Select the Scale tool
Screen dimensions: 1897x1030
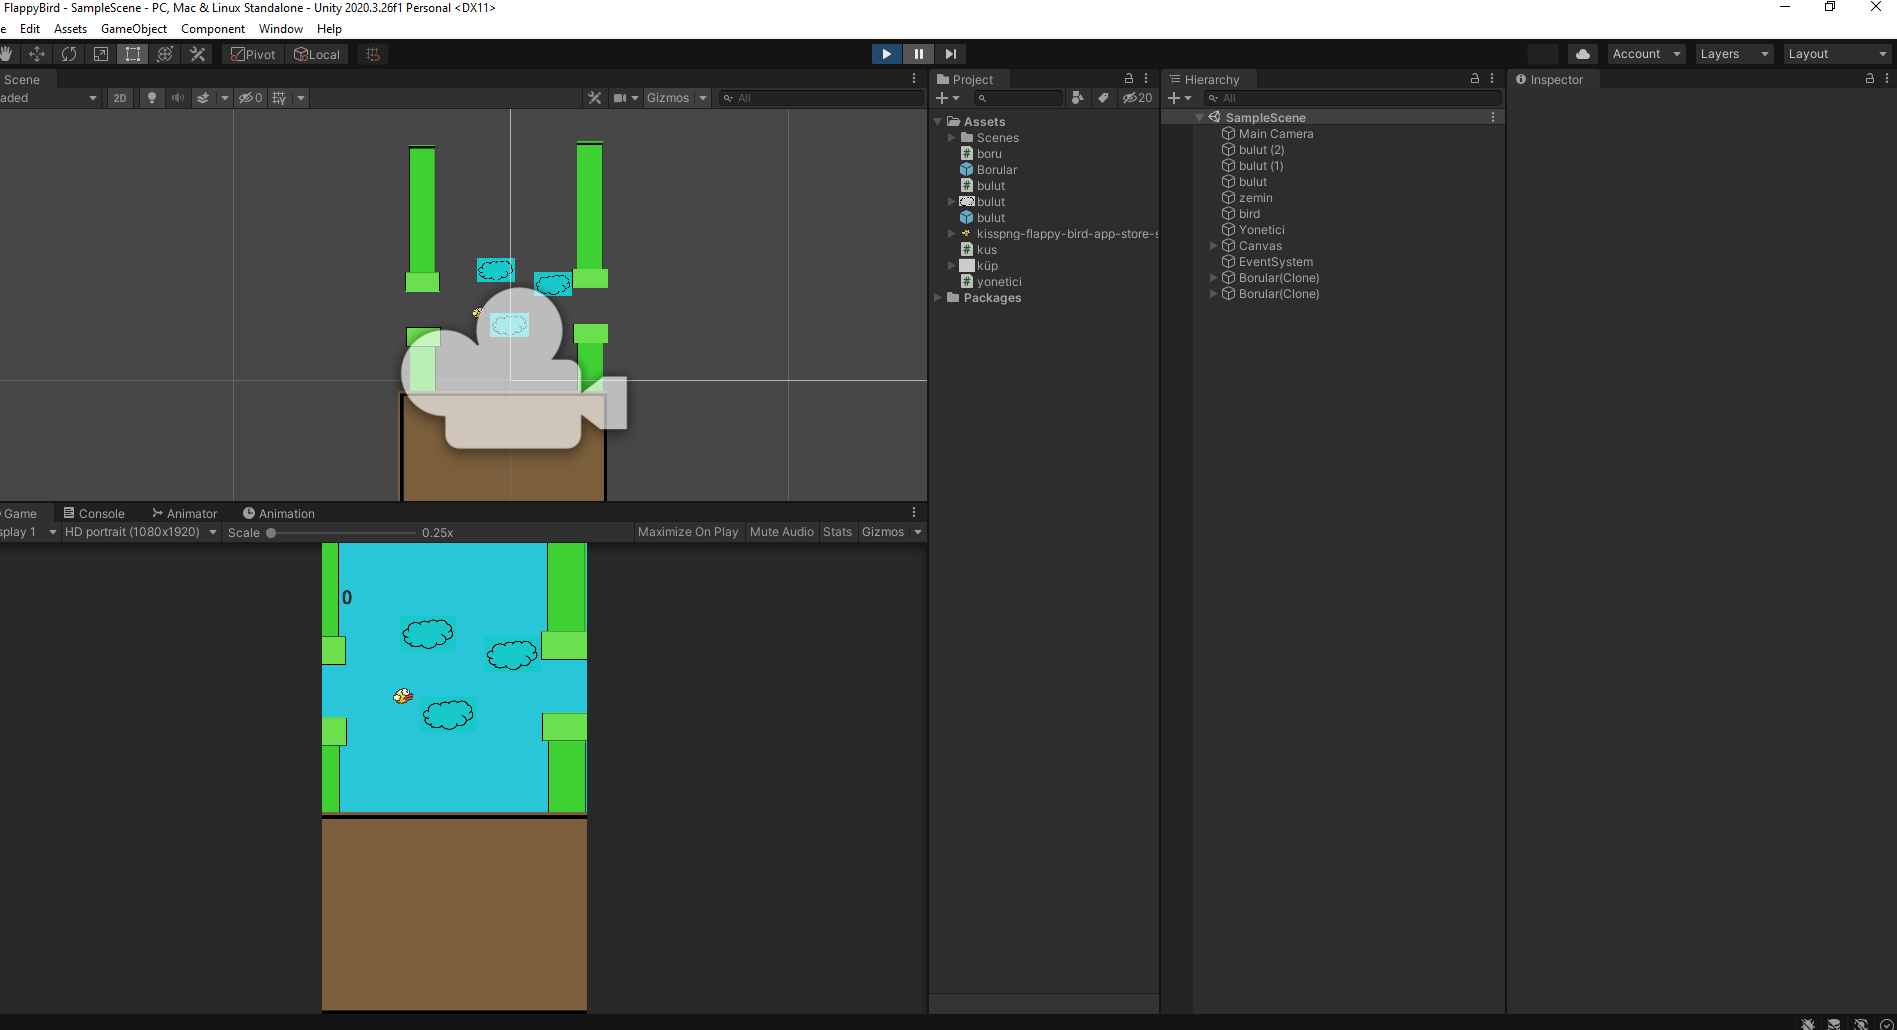coord(101,54)
